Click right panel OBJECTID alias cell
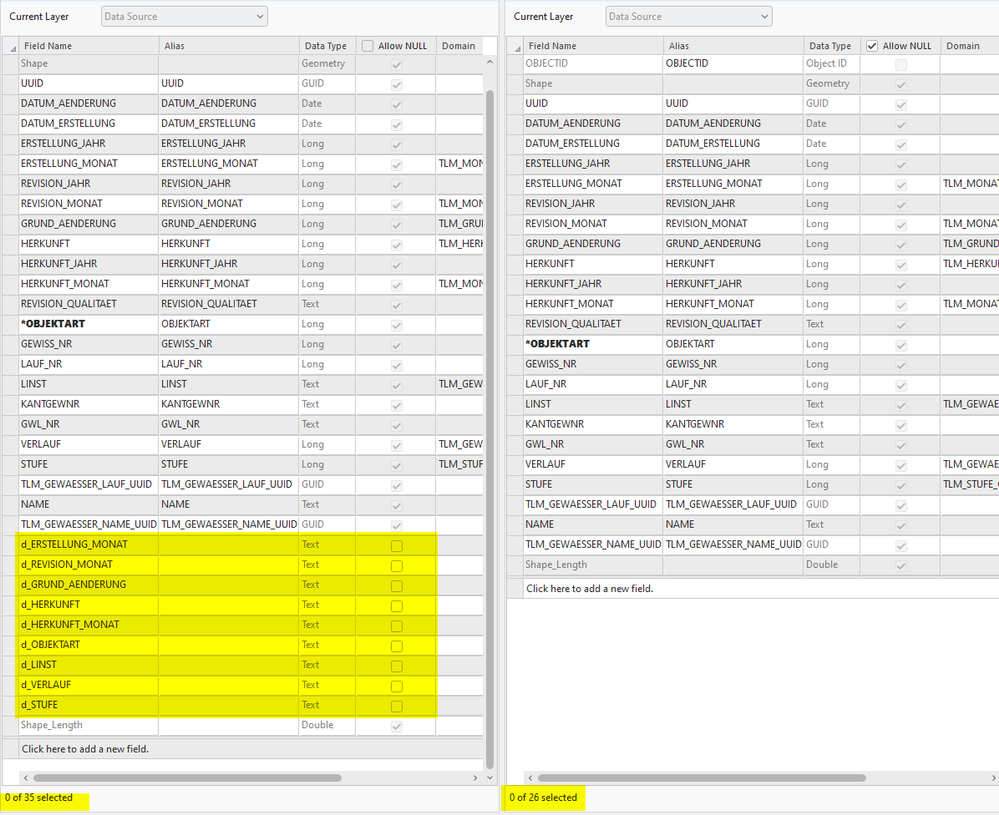This screenshot has height=815, width=999. [733, 63]
